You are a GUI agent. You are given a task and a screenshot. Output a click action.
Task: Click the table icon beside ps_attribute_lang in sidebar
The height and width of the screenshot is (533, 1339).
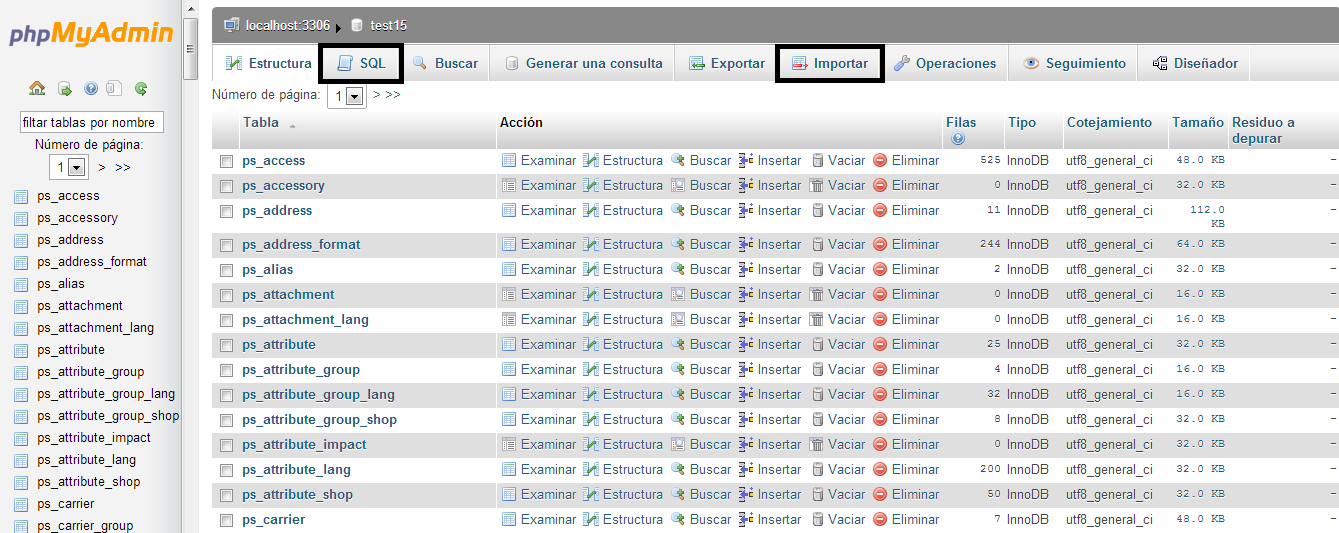coord(21,460)
